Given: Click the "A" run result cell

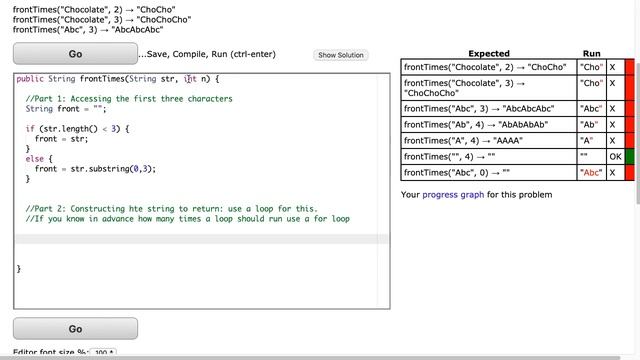Looking at the screenshot, I should click(591, 140).
